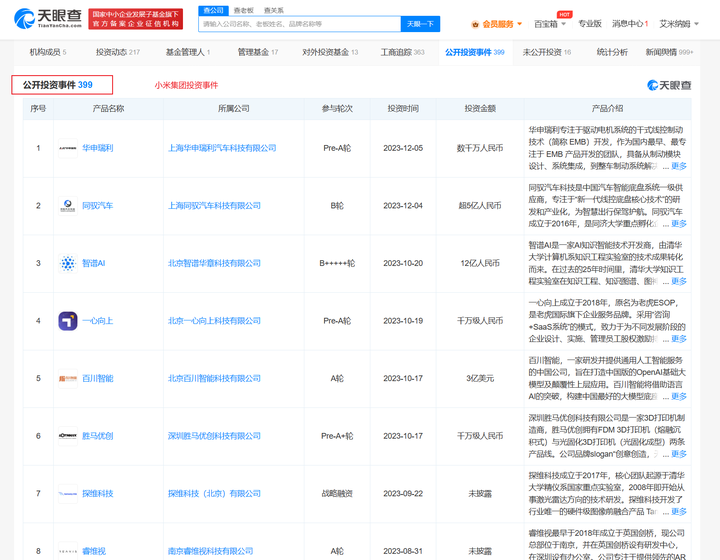720x560 pixels.
Task: Click the 战略融资 round cell
Action: tap(337, 494)
